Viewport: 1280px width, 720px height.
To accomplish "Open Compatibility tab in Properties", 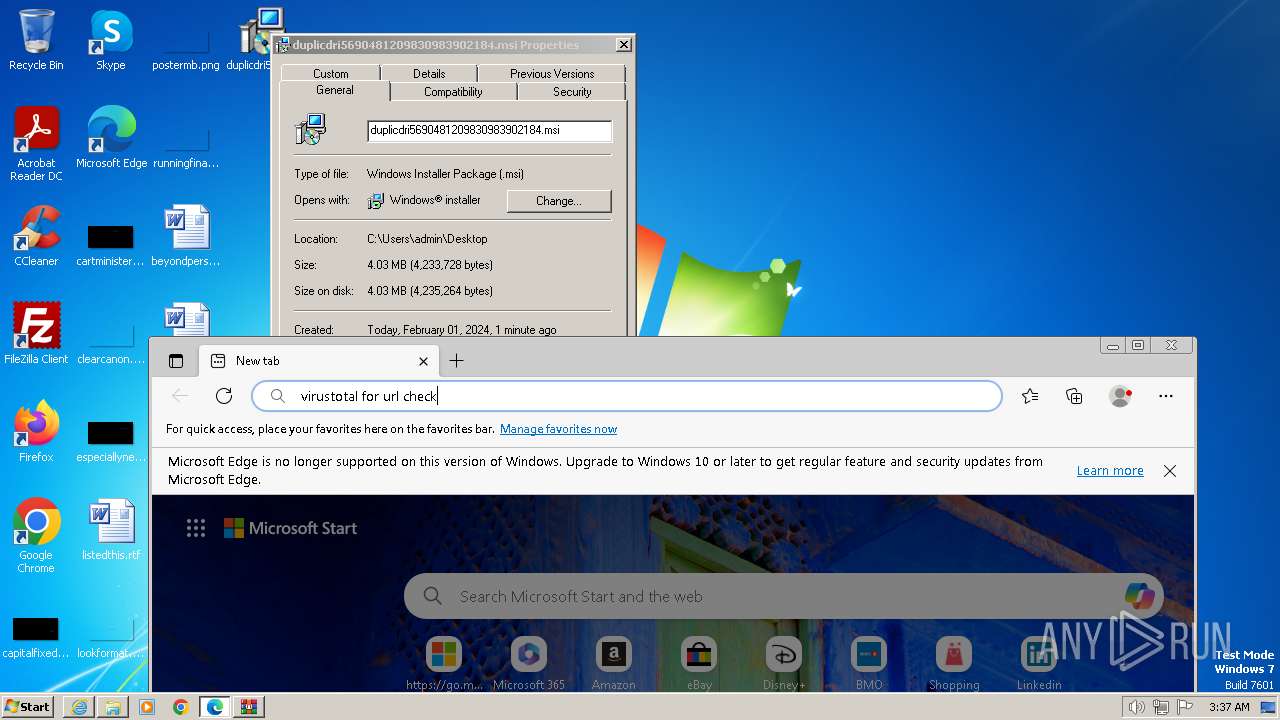I will click(453, 91).
